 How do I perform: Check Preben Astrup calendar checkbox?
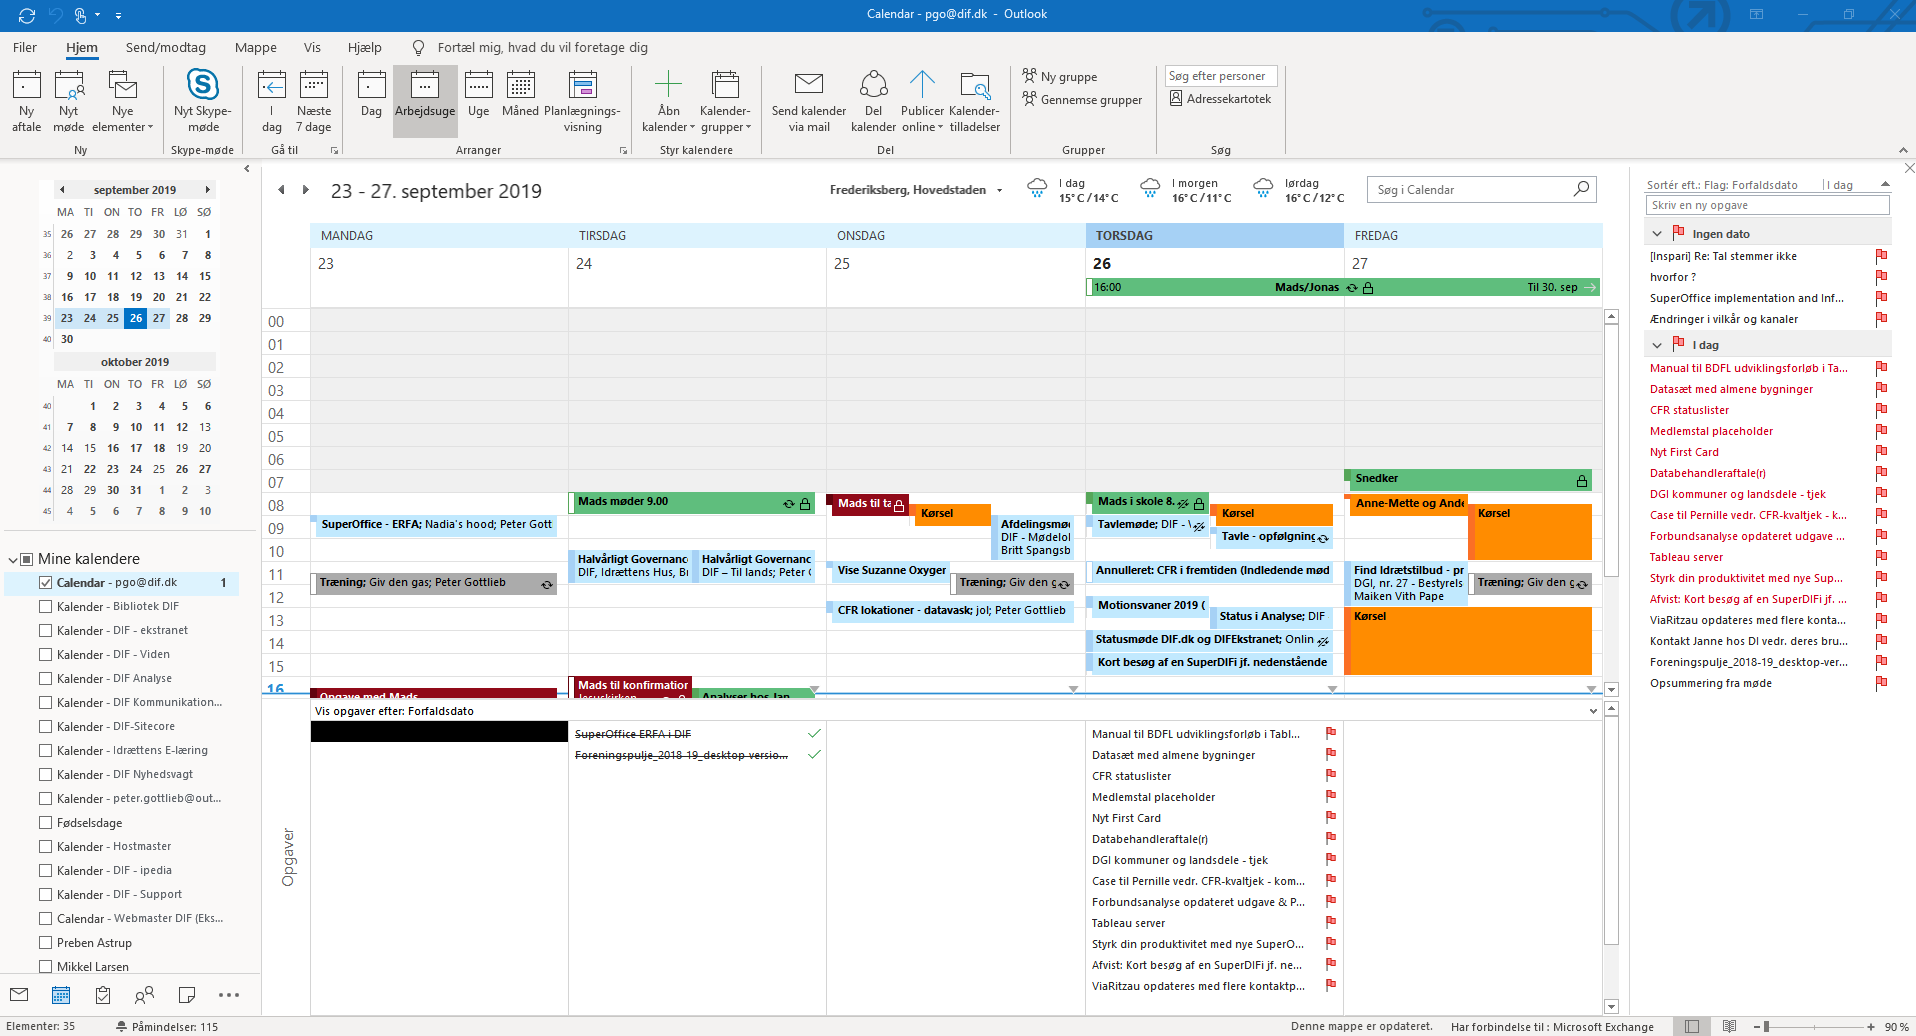(45, 942)
